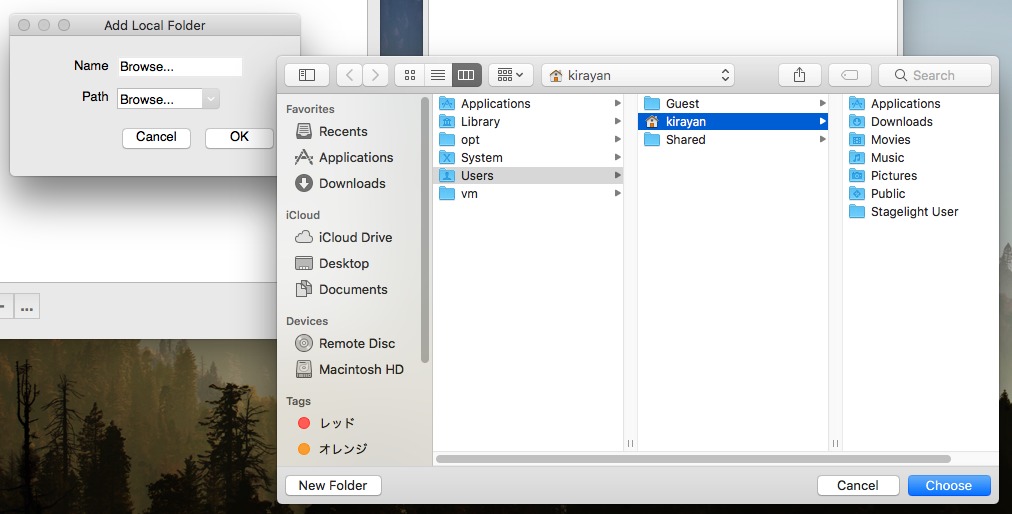Select Remote Disc under Devices
This screenshot has width=1012, height=514.
point(354,343)
